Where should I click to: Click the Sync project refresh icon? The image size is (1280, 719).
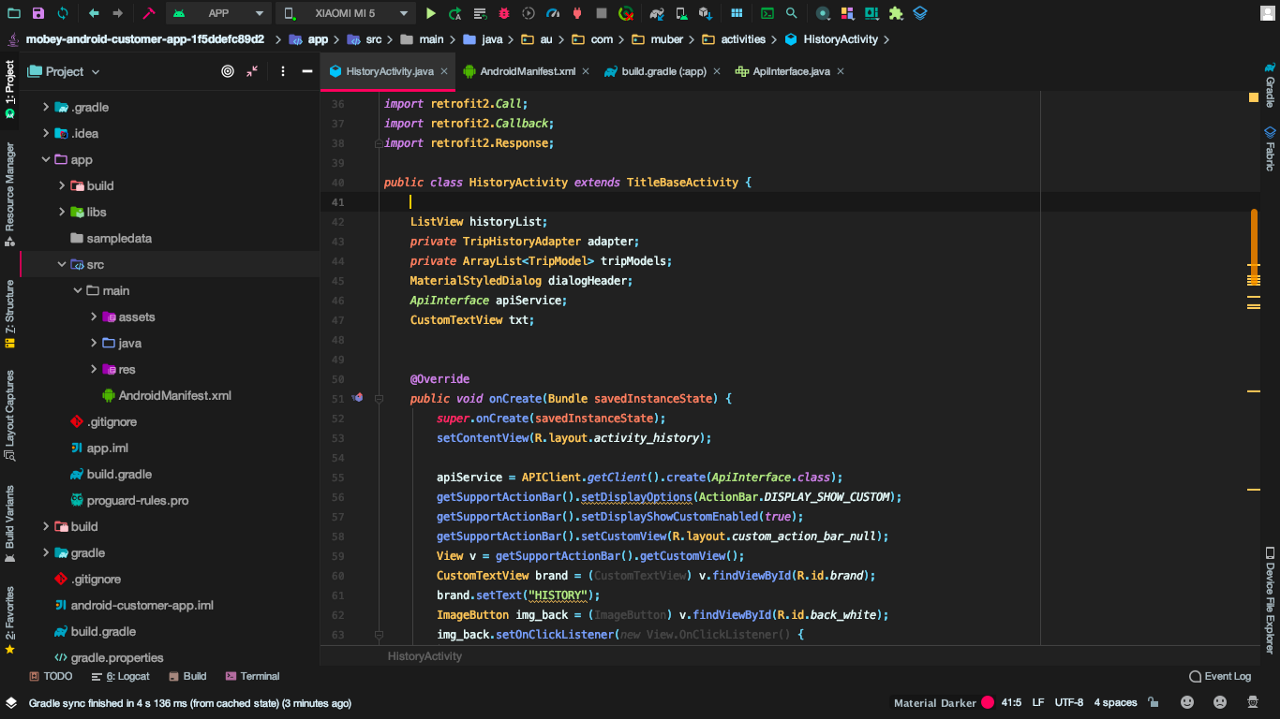click(63, 14)
